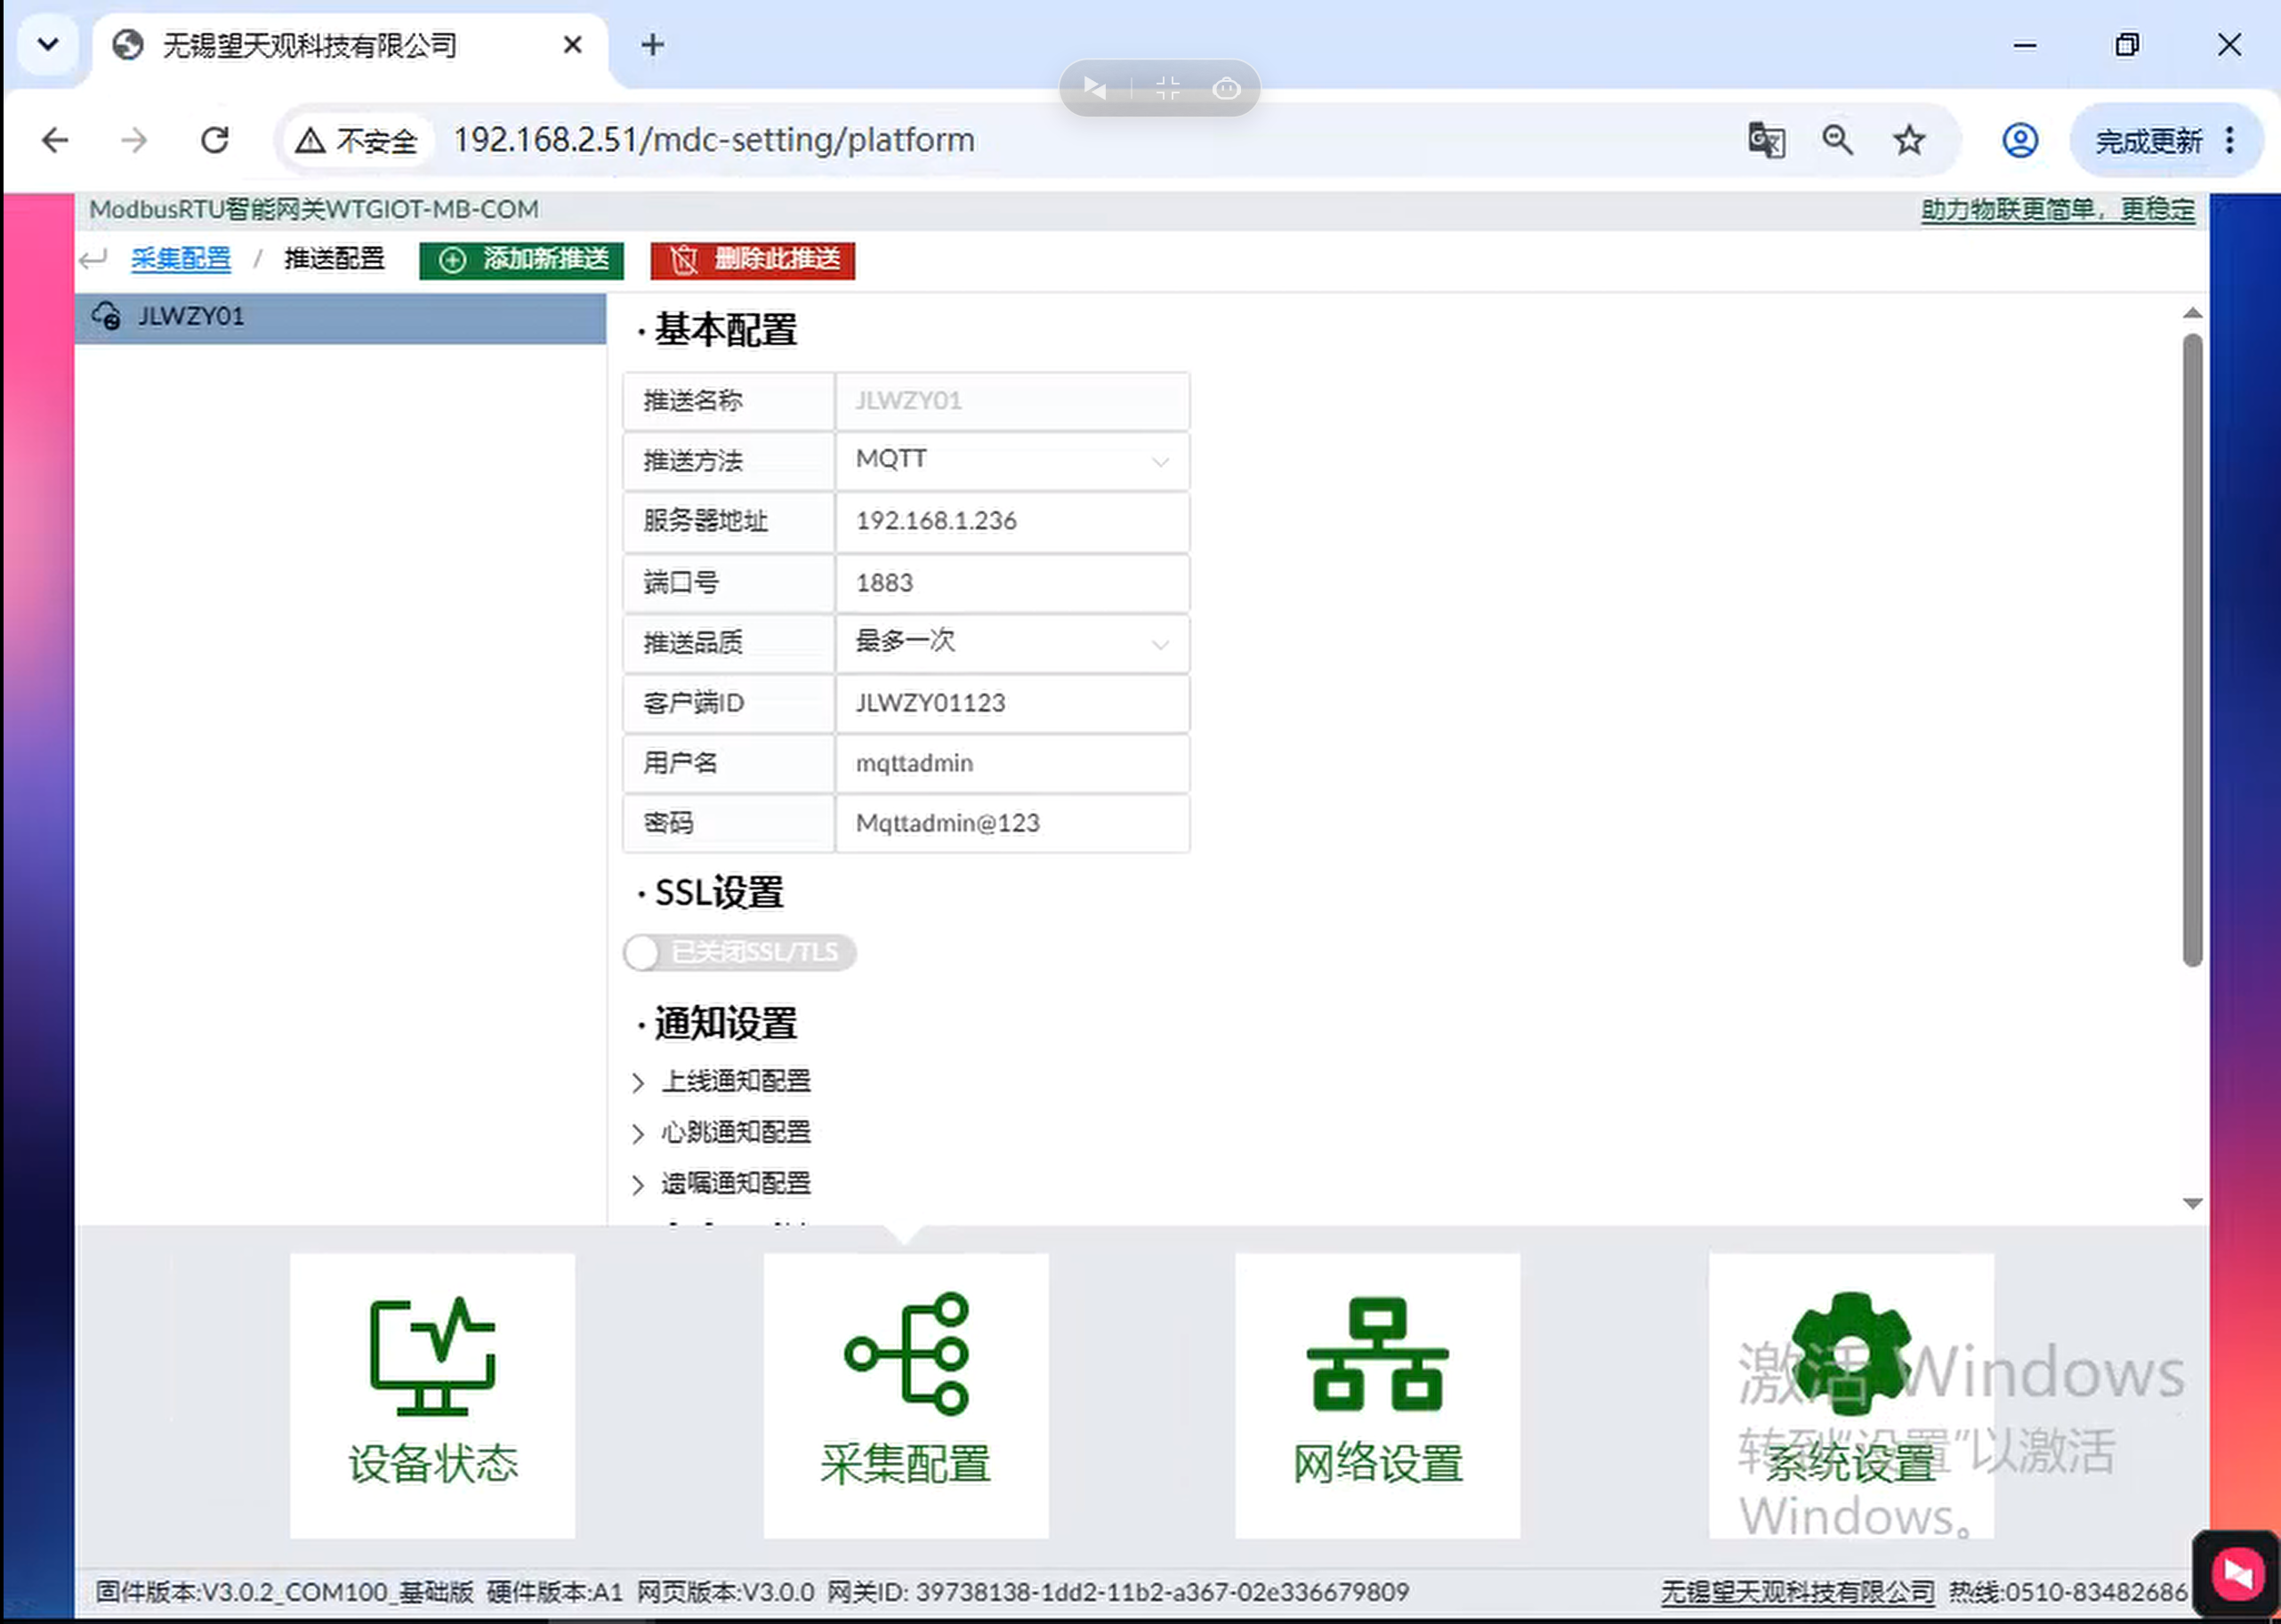Click 添加新推送 green button

(x=522, y=260)
